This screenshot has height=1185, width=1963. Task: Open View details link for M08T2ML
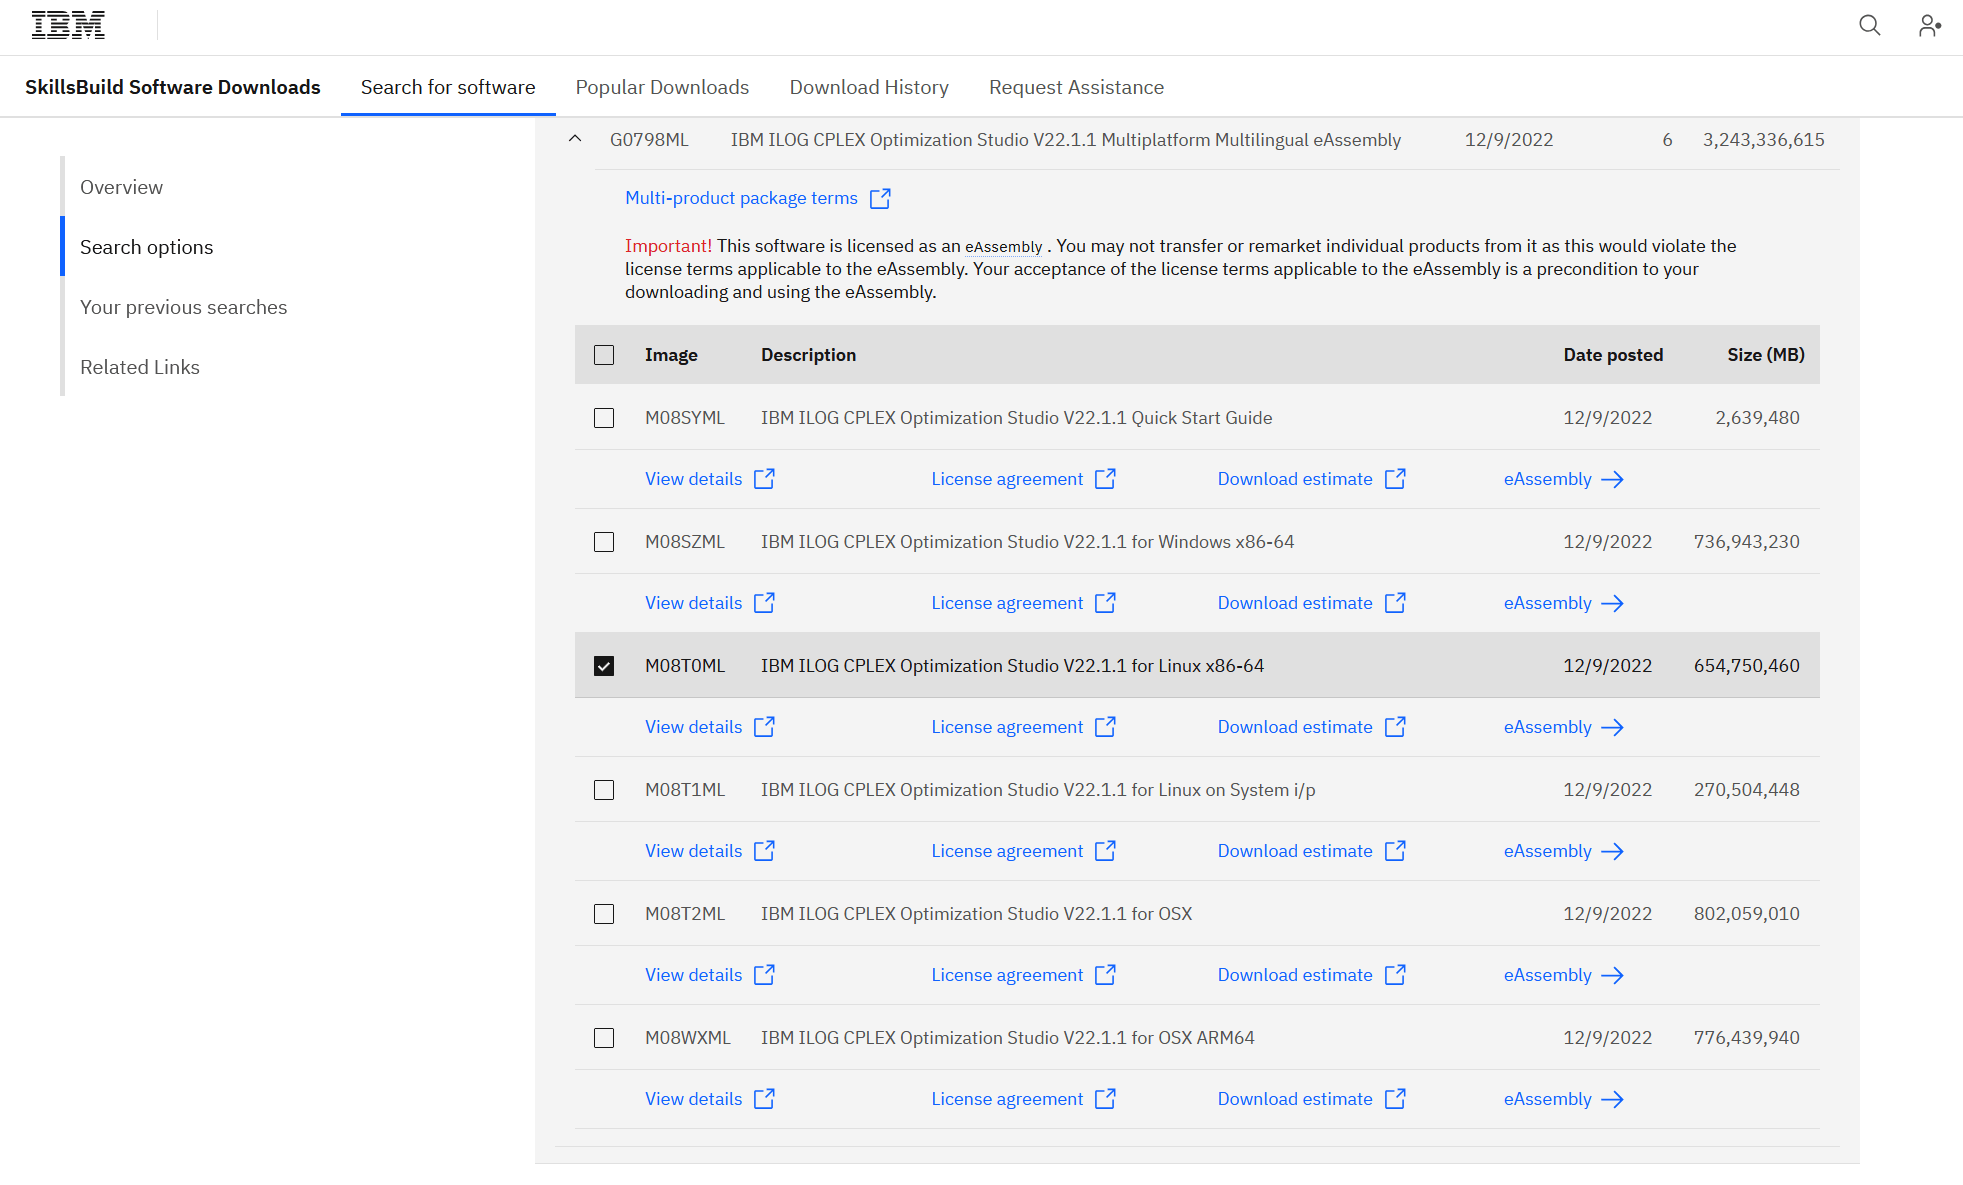[693, 975]
